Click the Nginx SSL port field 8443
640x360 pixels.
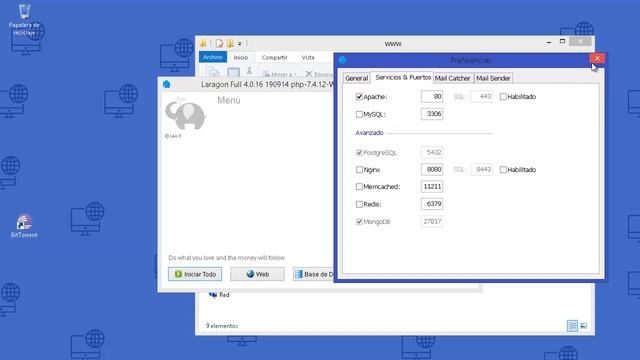tap(481, 169)
